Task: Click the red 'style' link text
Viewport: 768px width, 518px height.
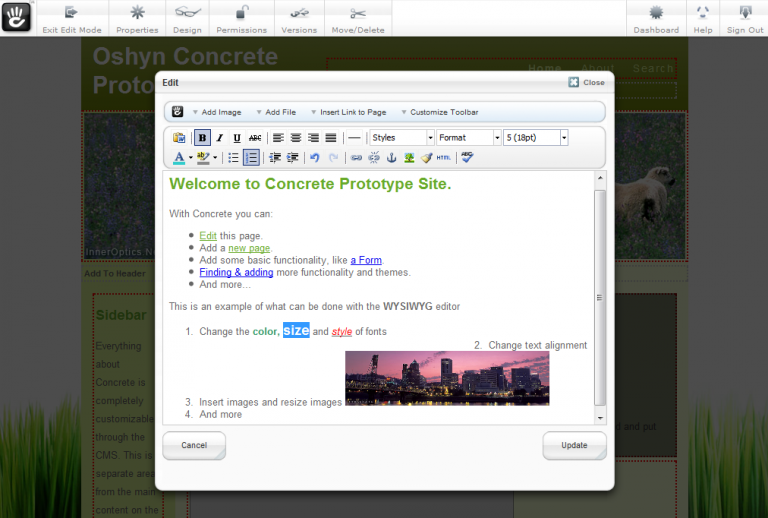Action: click(342, 331)
